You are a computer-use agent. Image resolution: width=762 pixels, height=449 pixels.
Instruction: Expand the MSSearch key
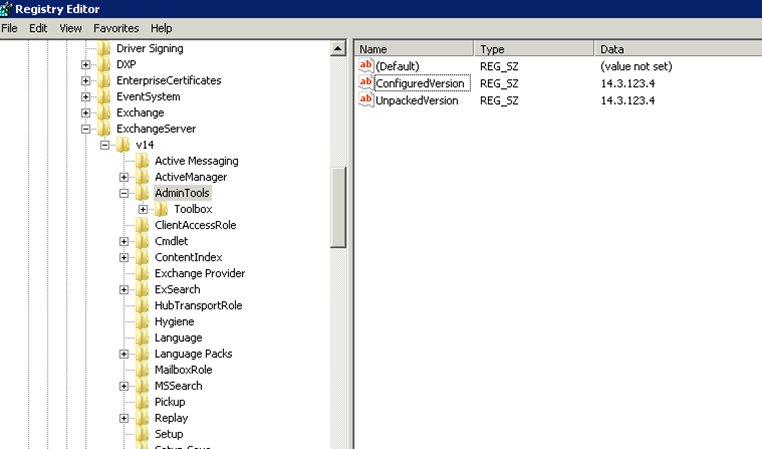pos(124,386)
